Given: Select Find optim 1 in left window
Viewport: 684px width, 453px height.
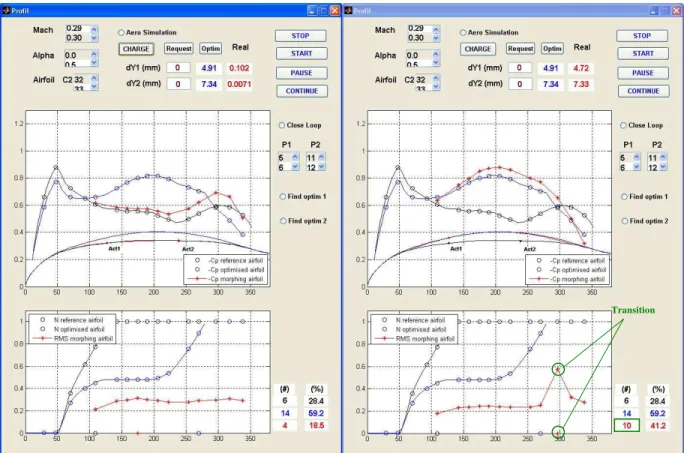Looking at the screenshot, I should [283, 197].
